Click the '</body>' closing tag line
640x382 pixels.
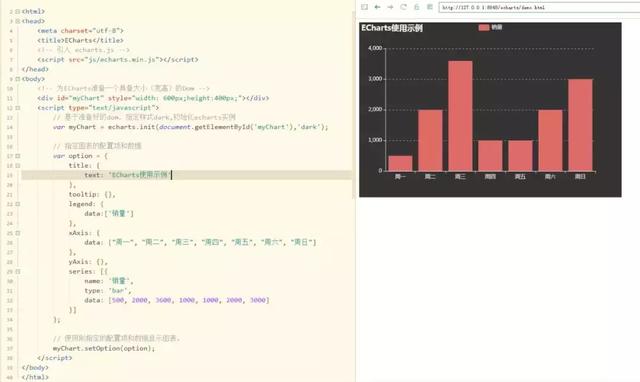pos(35,368)
